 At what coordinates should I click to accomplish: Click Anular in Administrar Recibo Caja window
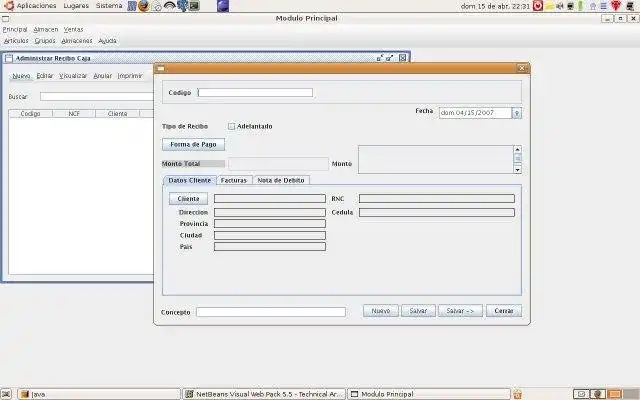[x=102, y=76]
